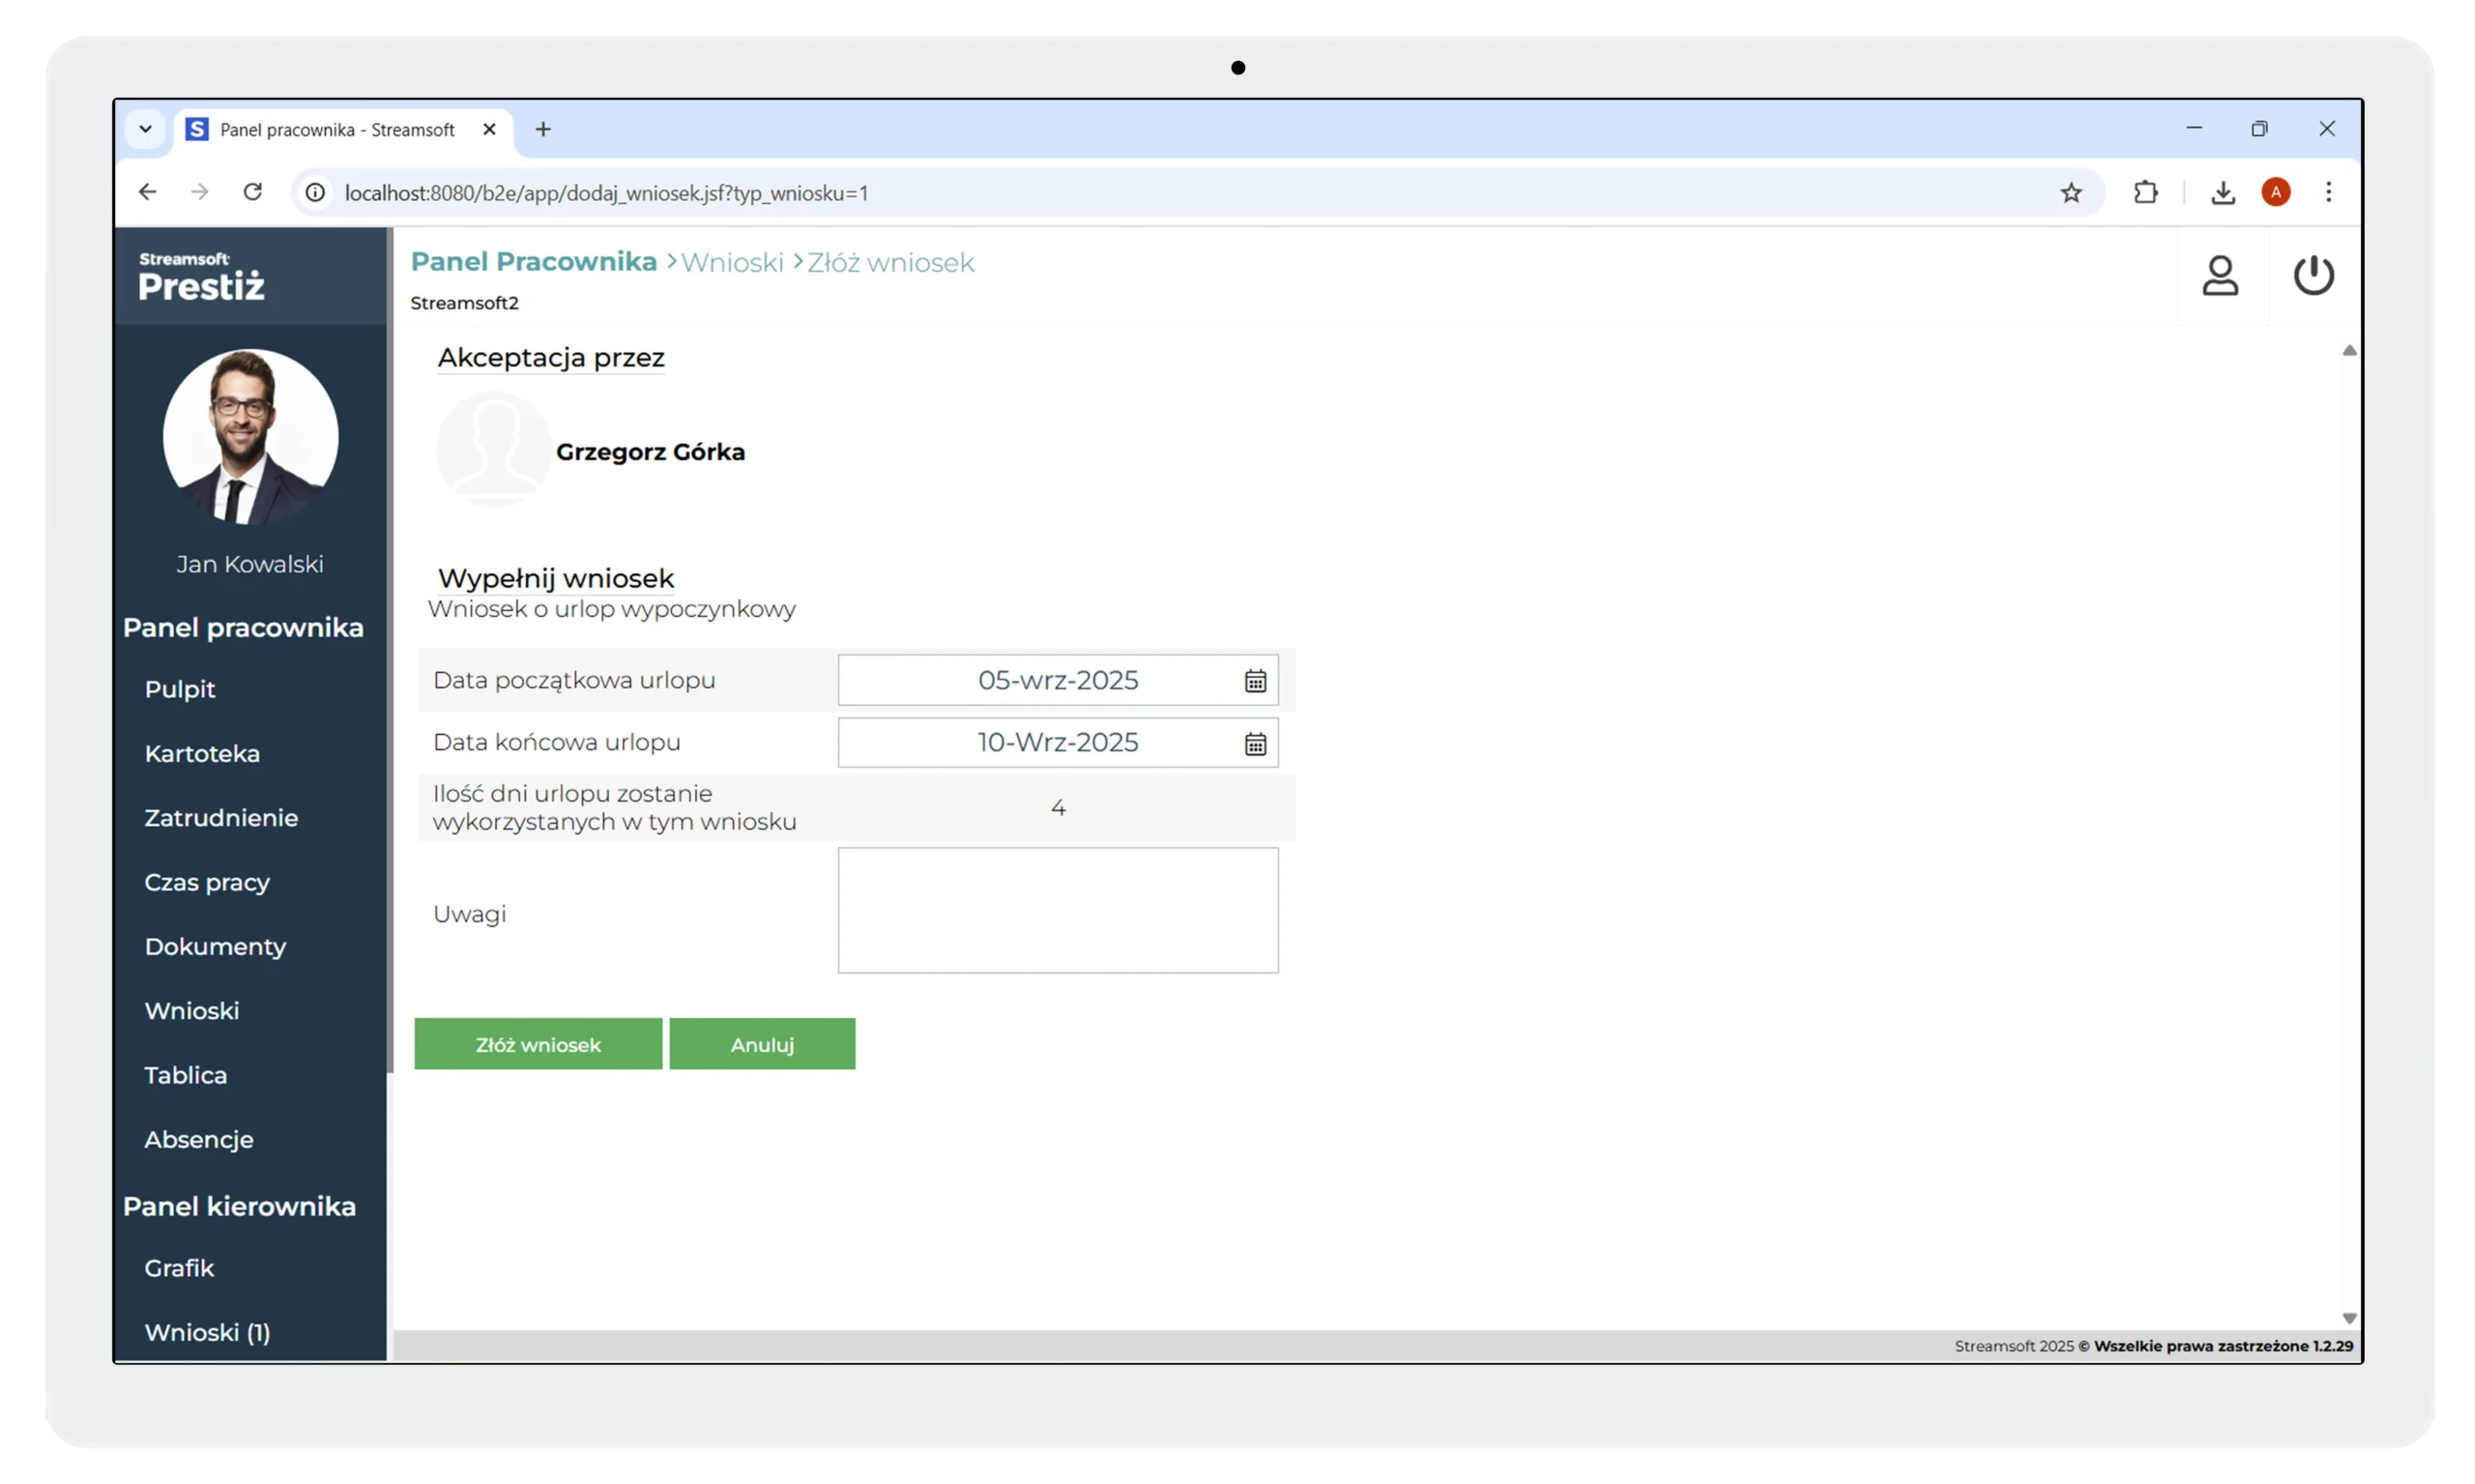
Task: Click the power logout icon
Action: 2313,276
